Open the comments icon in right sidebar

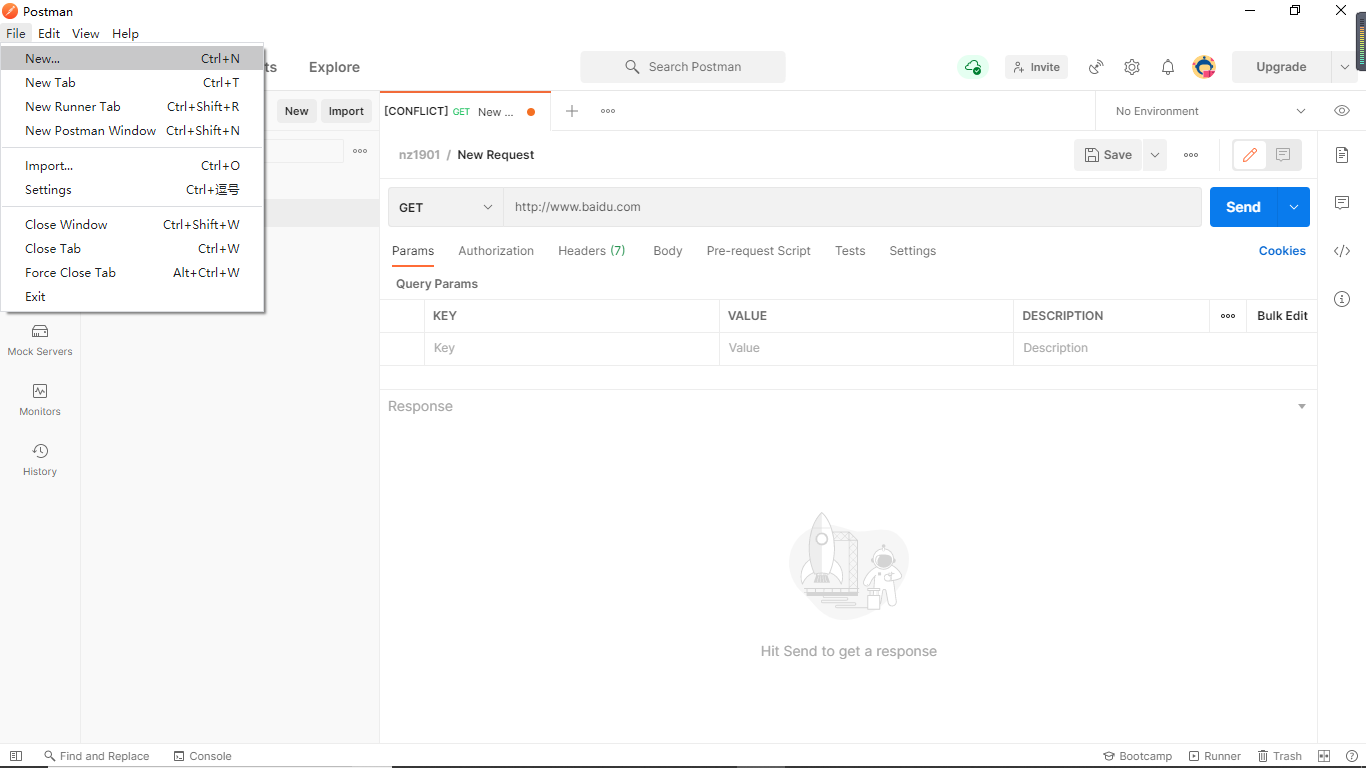coord(1342,203)
